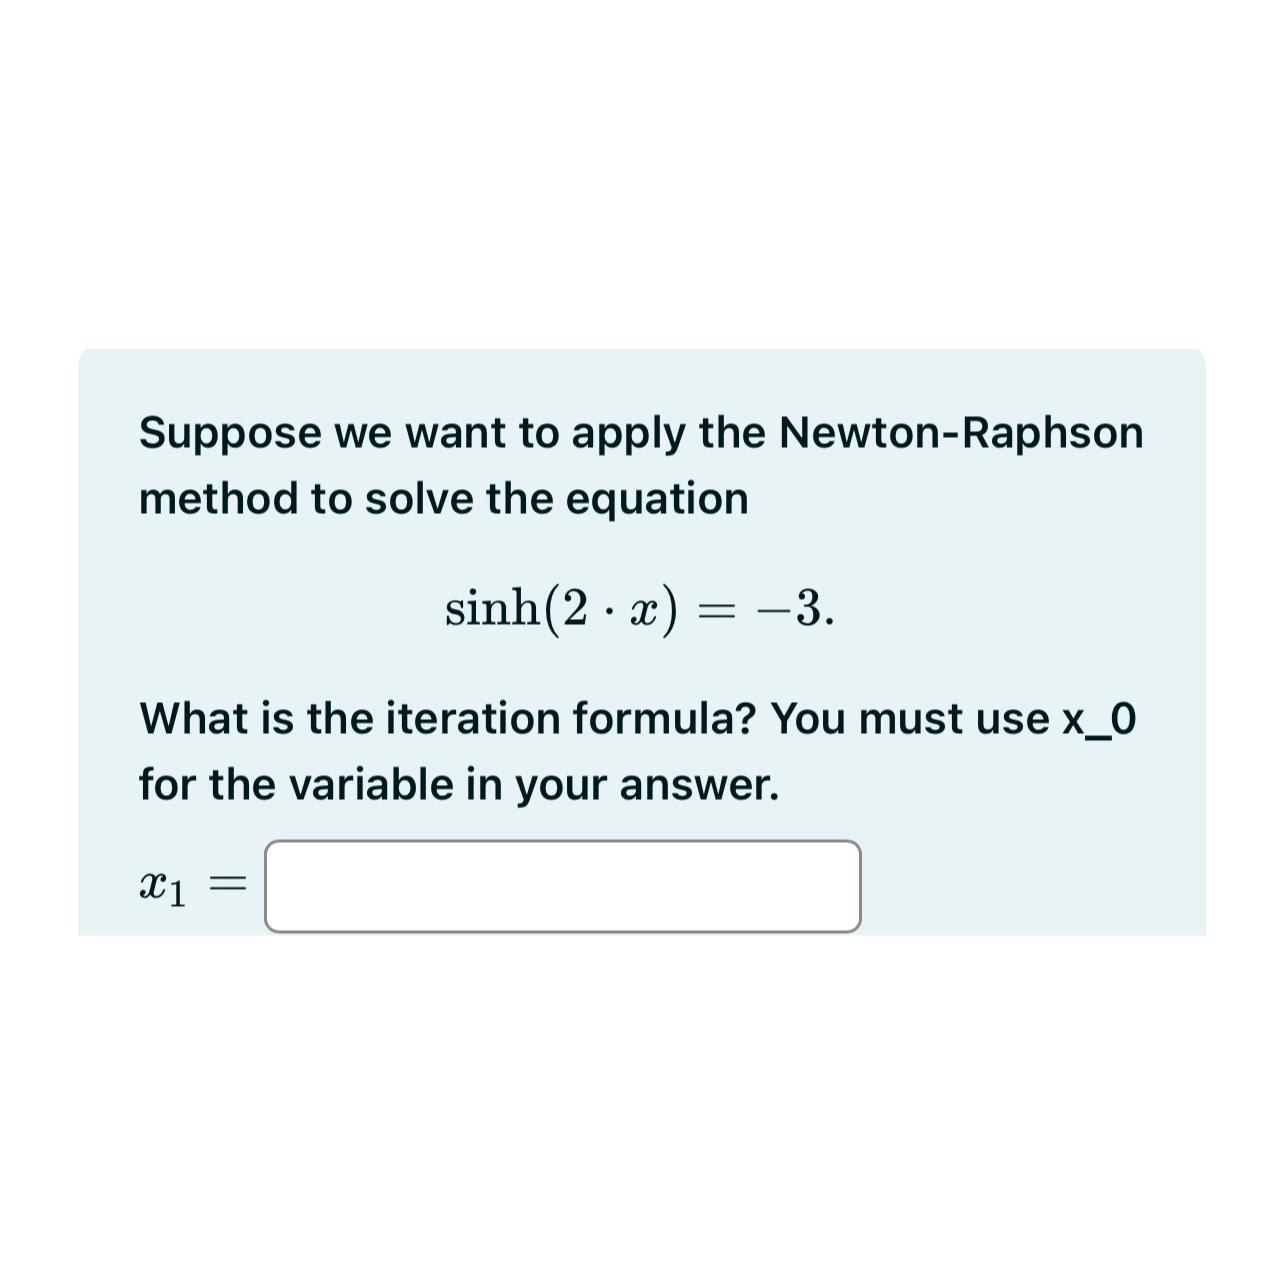Select the equation sinh(2·x) = -3
Screen dimensions: 1284x1284
640,607
